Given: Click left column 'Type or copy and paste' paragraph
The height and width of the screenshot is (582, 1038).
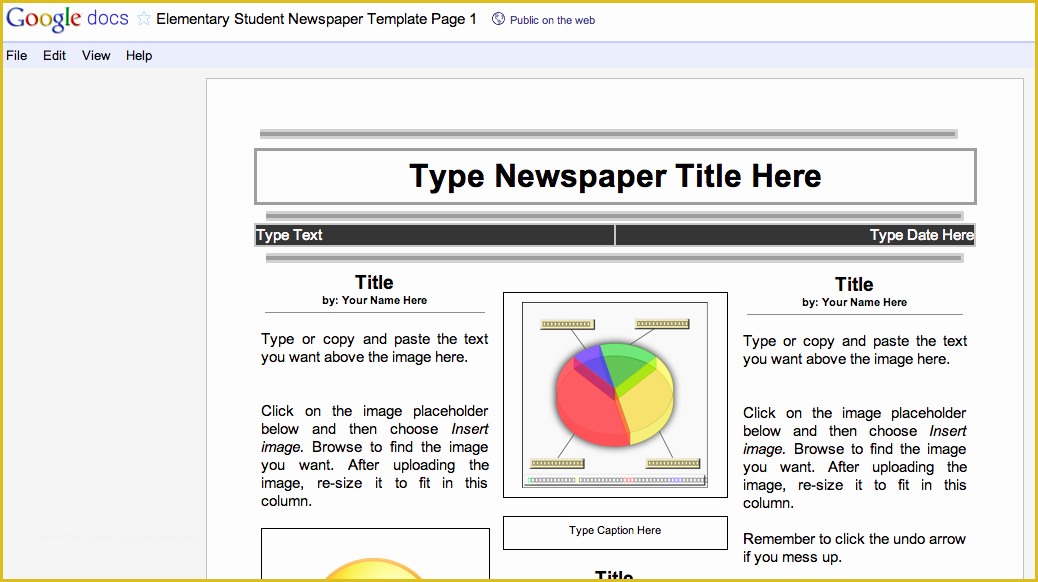Looking at the screenshot, I should [x=375, y=348].
